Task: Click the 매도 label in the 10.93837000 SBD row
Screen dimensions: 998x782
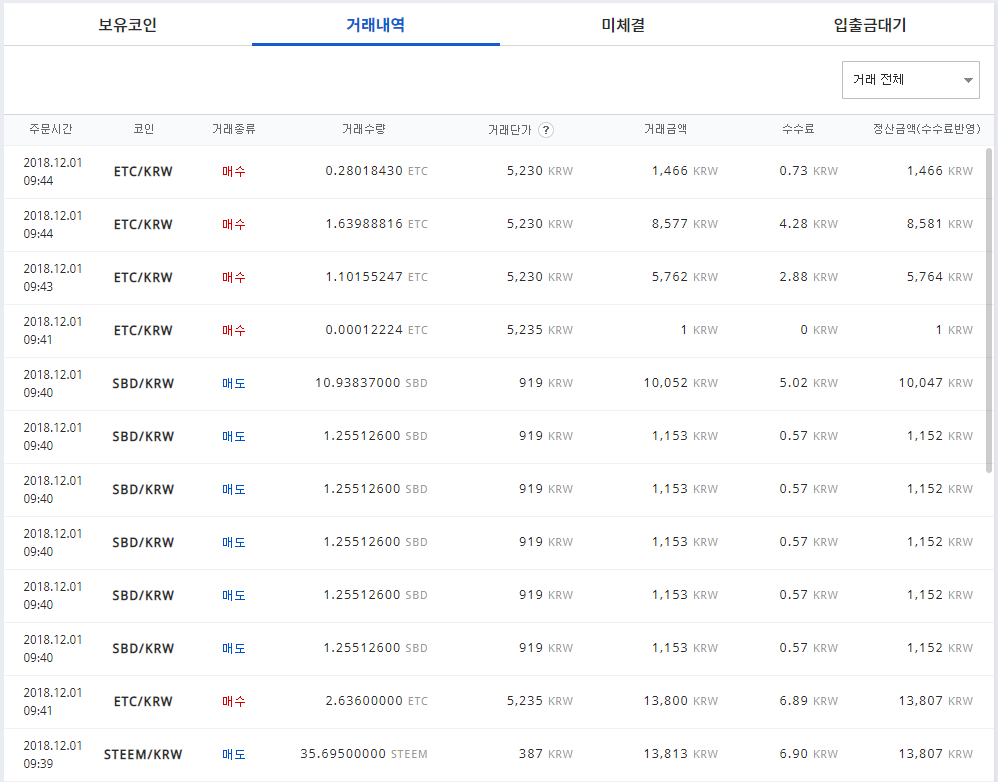Action: [x=234, y=384]
